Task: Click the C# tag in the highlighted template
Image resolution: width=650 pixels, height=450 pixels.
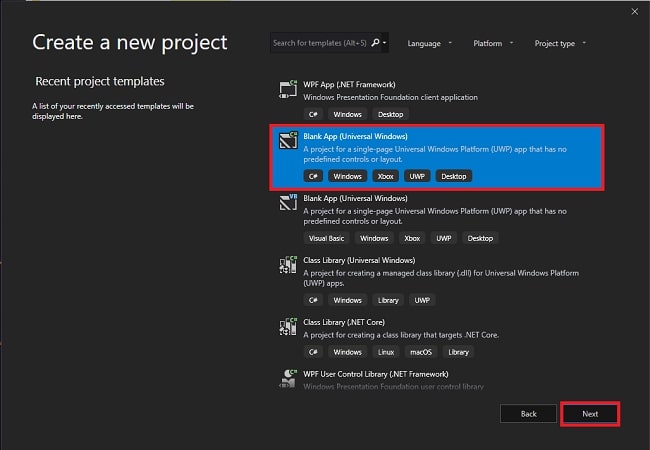Action: pyautogui.click(x=313, y=176)
